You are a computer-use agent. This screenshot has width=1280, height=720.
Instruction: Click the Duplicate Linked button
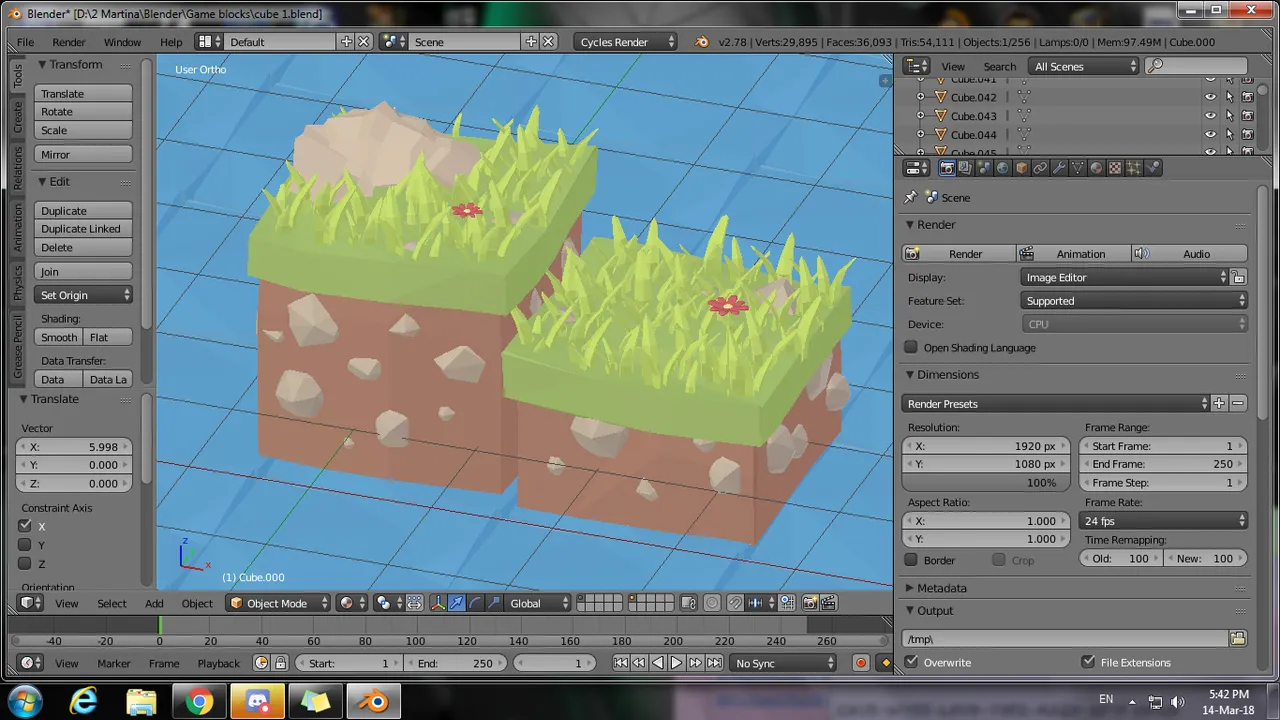pyautogui.click(x=84, y=229)
